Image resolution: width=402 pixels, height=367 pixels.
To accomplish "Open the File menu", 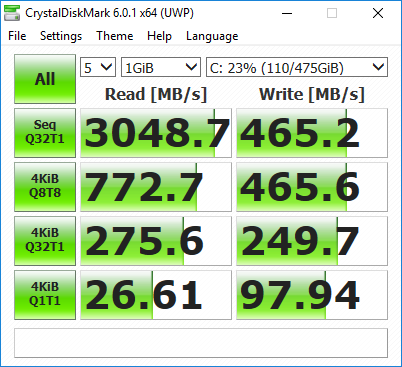I will [x=17, y=36].
